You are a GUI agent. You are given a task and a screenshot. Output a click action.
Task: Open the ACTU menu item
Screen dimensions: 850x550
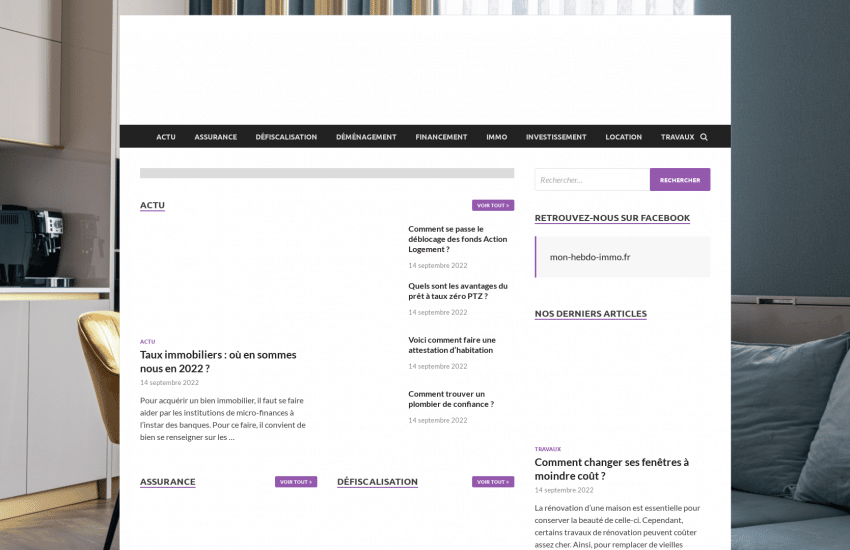pos(166,137)
